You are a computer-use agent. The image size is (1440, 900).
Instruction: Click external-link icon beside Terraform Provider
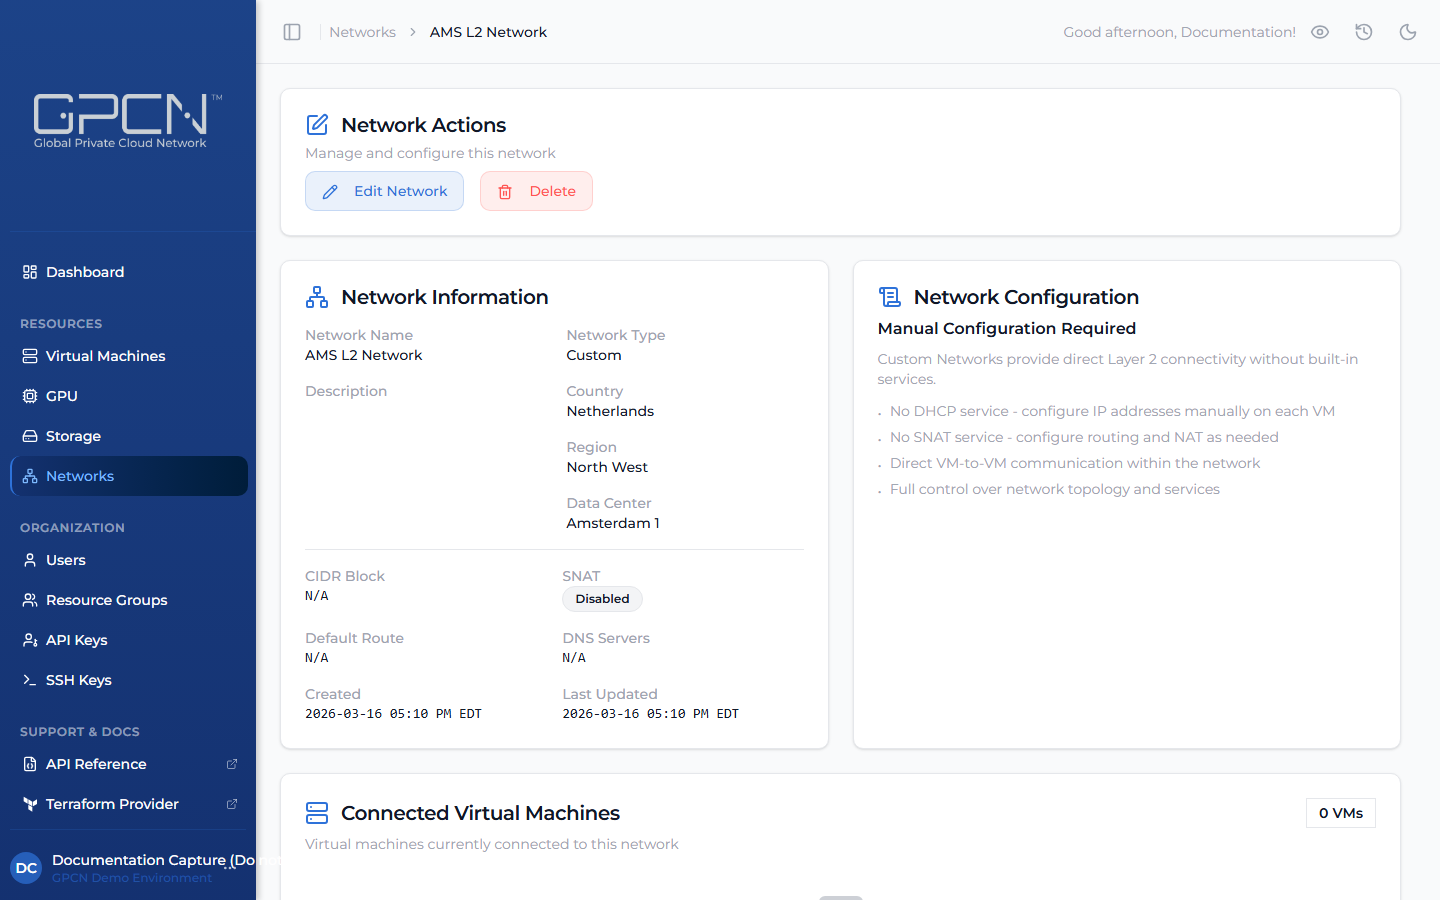pos(232,804)
